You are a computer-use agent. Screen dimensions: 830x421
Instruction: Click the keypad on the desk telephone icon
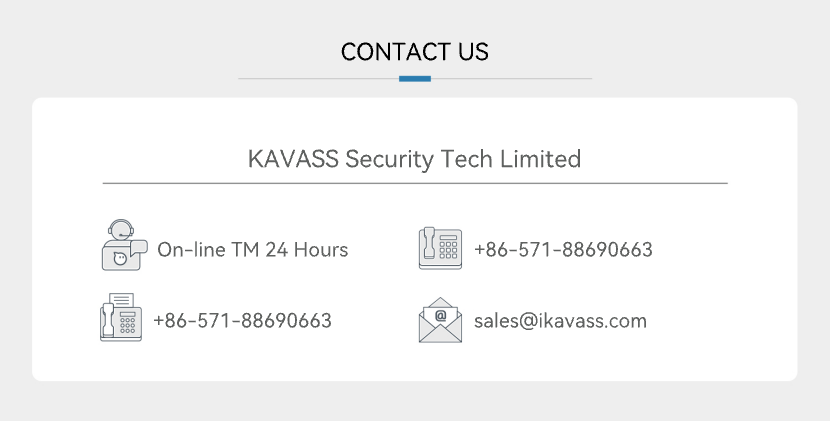tap(448, 250)
